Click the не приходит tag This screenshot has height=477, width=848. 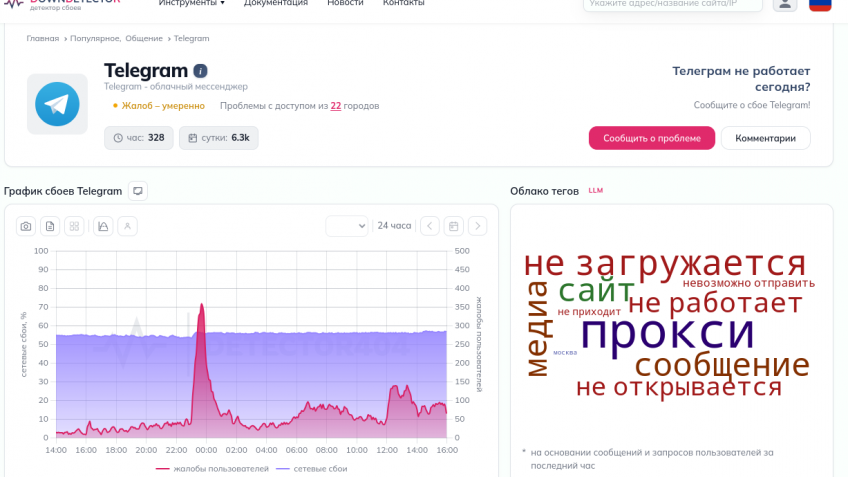click(589, 312)
